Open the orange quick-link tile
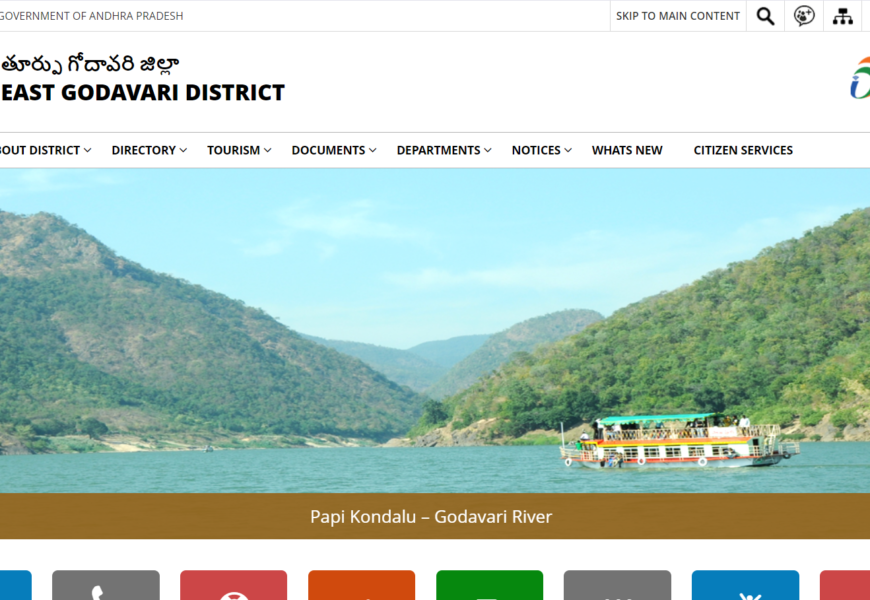This screenshot has height=600, width=870. tap(361, 585)
